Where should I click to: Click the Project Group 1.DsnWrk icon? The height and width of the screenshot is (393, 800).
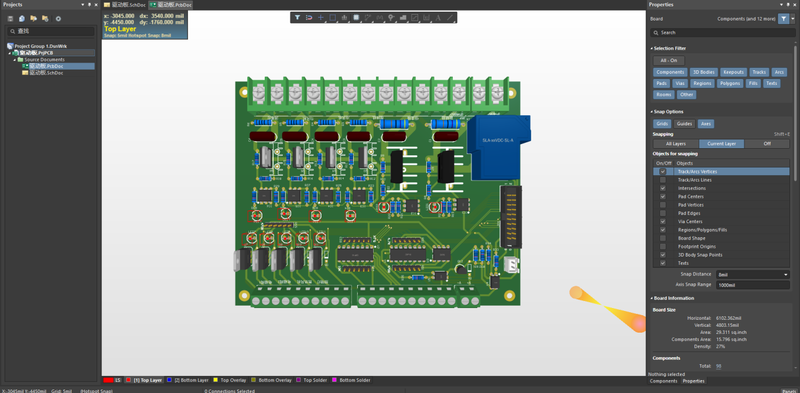tap(10, 46)
